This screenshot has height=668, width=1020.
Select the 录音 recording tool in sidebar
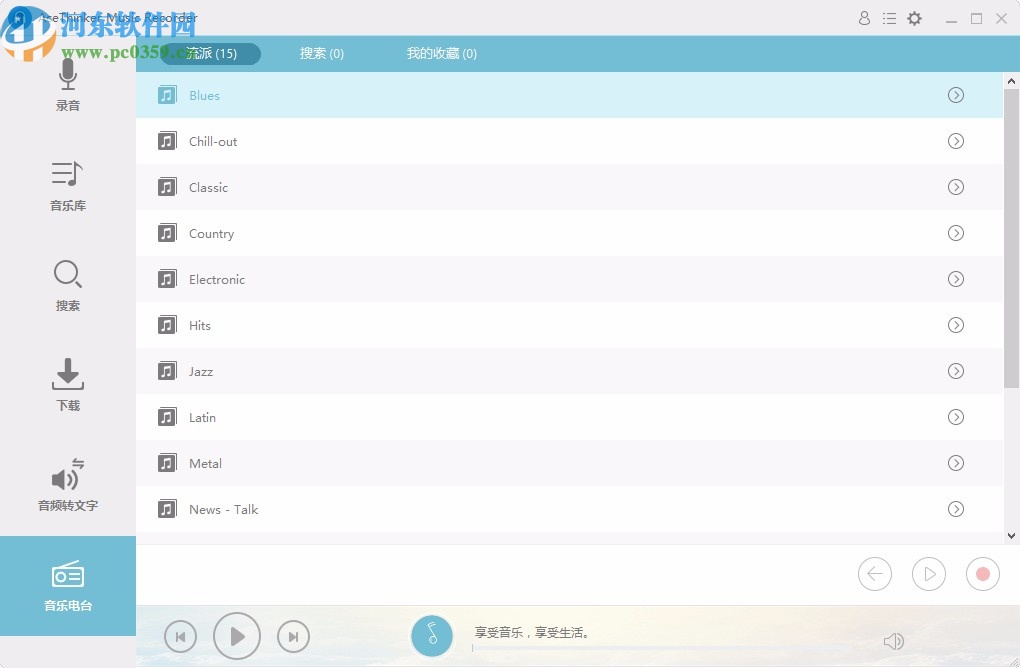point(67,85)
